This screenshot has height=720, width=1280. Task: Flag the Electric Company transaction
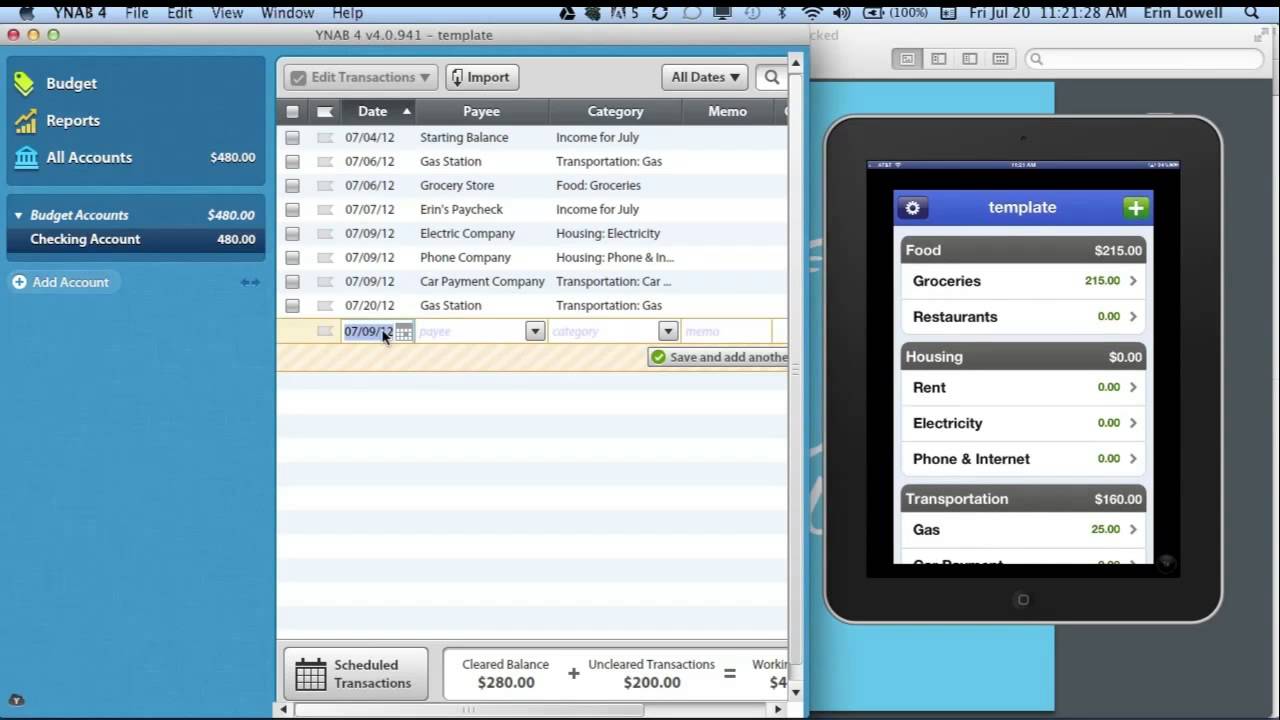pos(325,234)
